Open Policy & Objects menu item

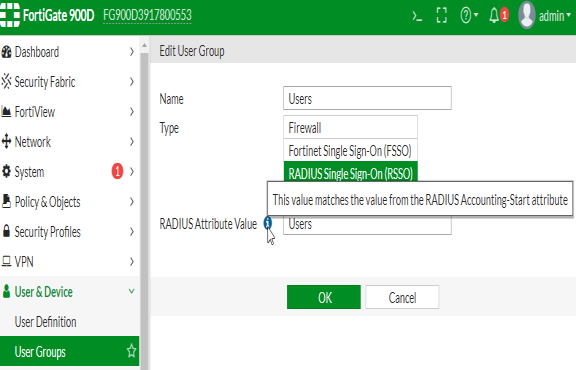[69, 202]
